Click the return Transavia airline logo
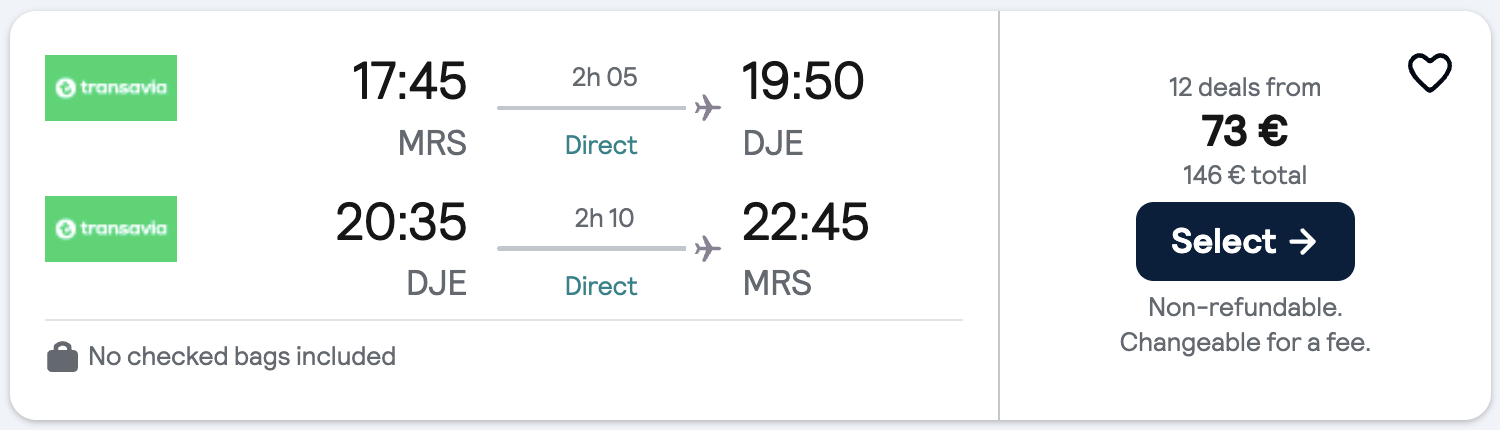This screenshot has width=1500, height=430. tap(111, 229)
